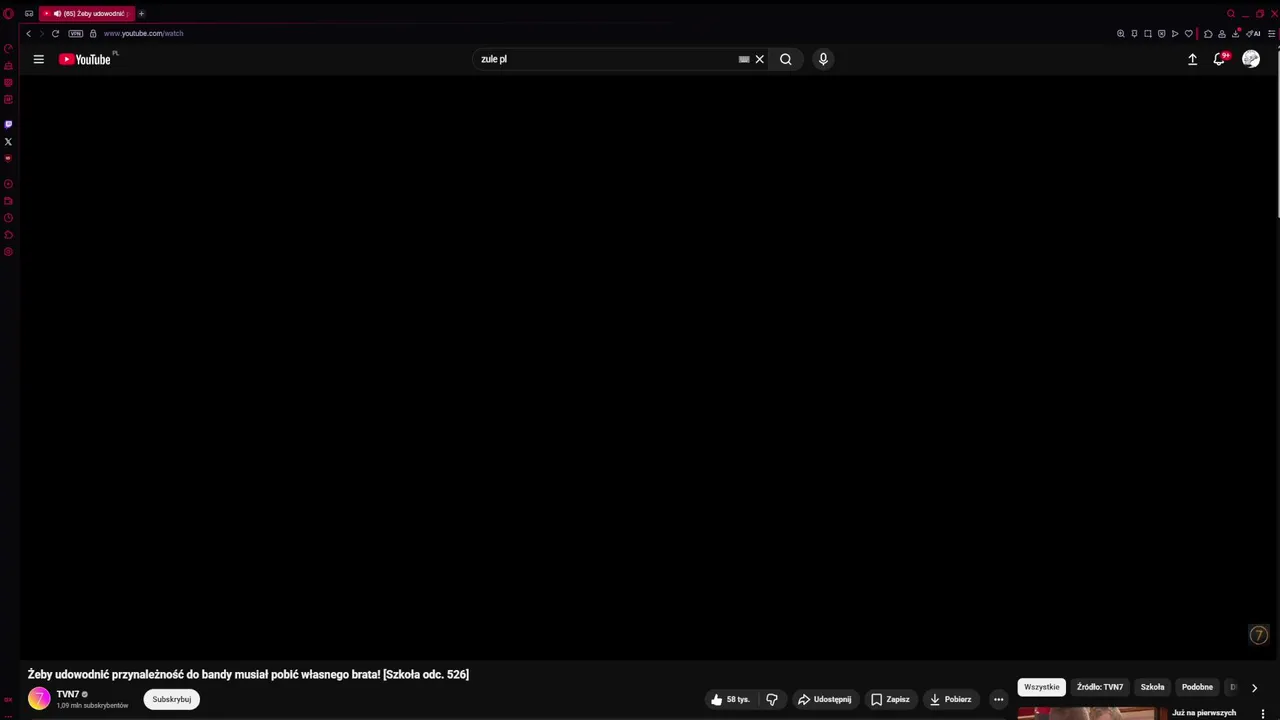
Task: Click the YouTube upload arrow icon
Action: coord(1192,59)
